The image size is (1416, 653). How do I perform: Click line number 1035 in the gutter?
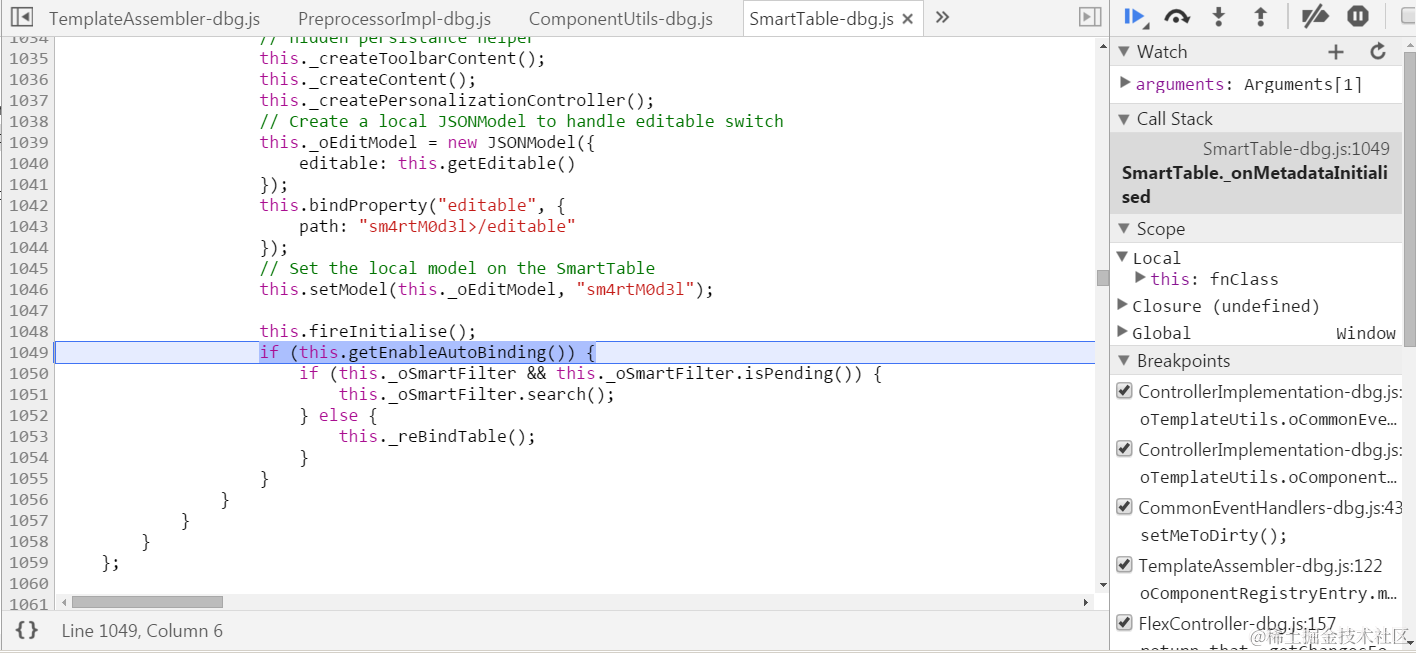coord(28,58)
